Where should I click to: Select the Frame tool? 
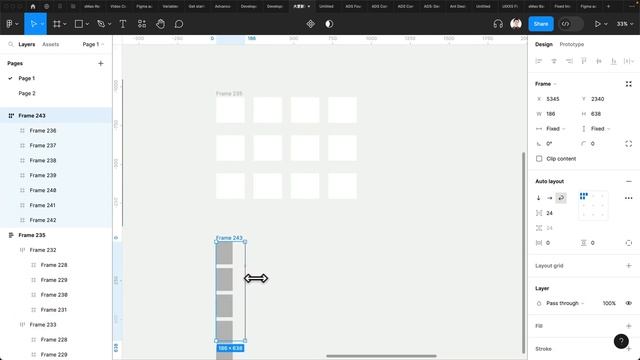pos(57,24)
